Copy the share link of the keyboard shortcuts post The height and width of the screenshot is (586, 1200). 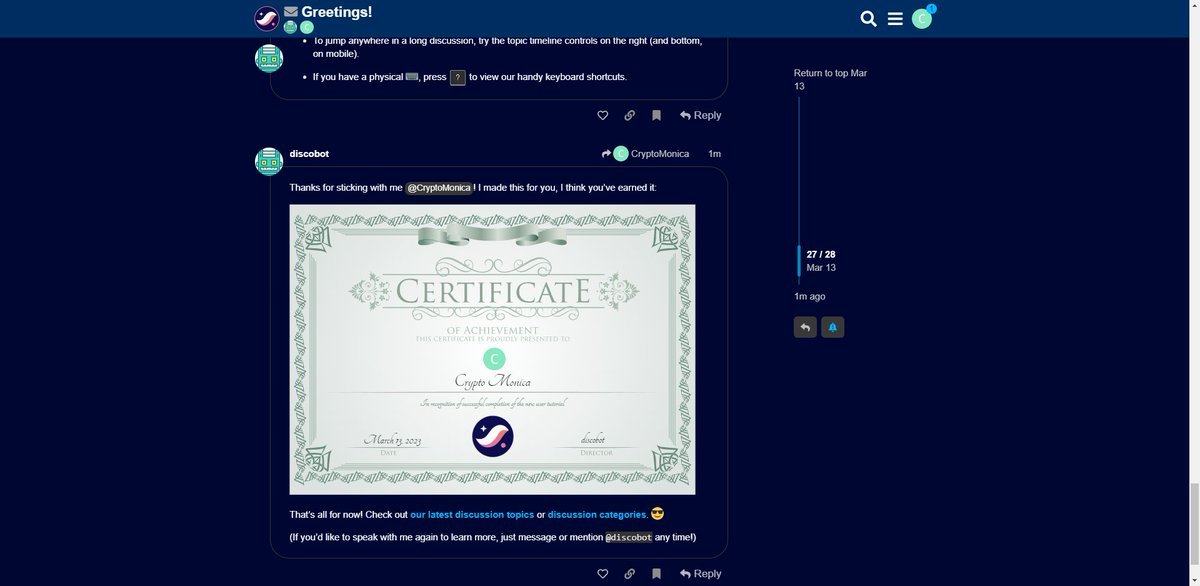tap(629, 115)
